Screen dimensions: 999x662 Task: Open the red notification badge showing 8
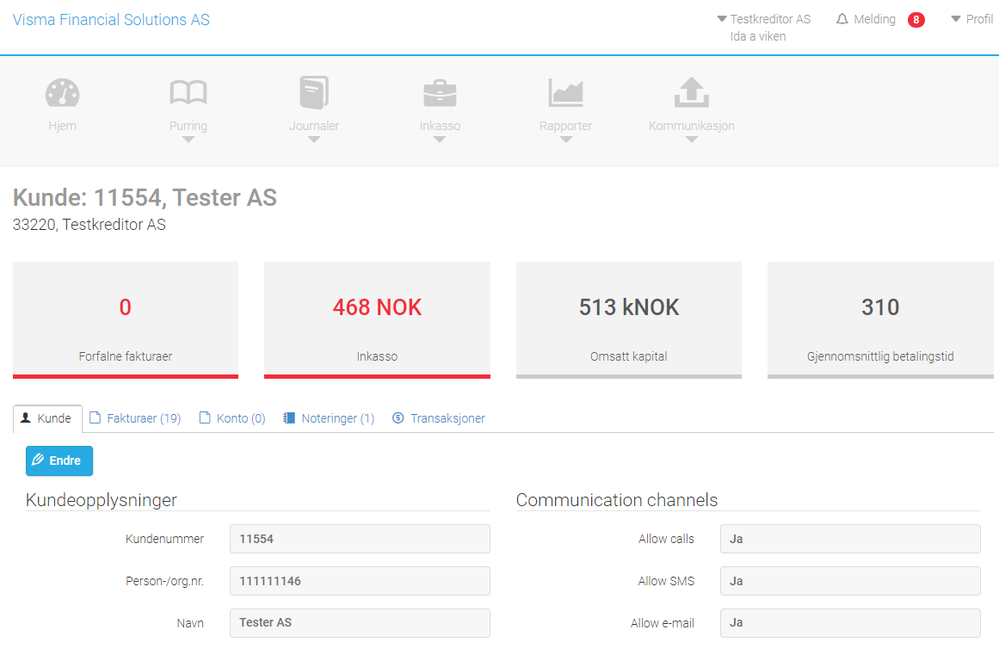point(916,20)
